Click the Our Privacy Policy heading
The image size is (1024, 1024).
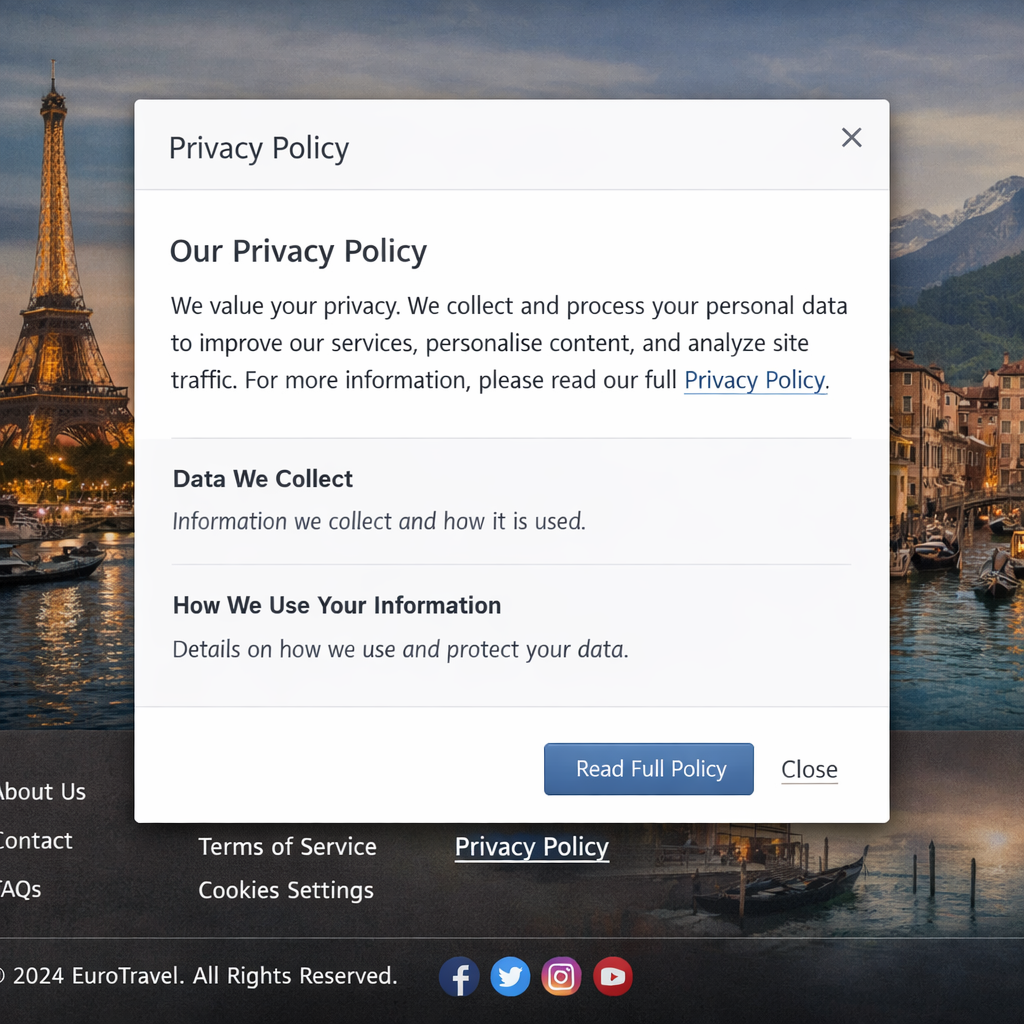click(x=298, y=251)
